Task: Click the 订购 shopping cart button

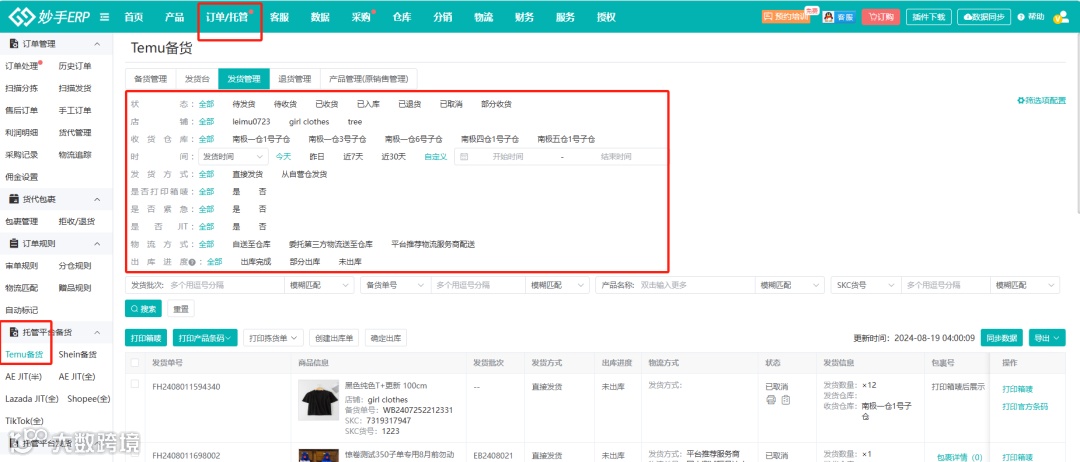Action: (881, 17)
